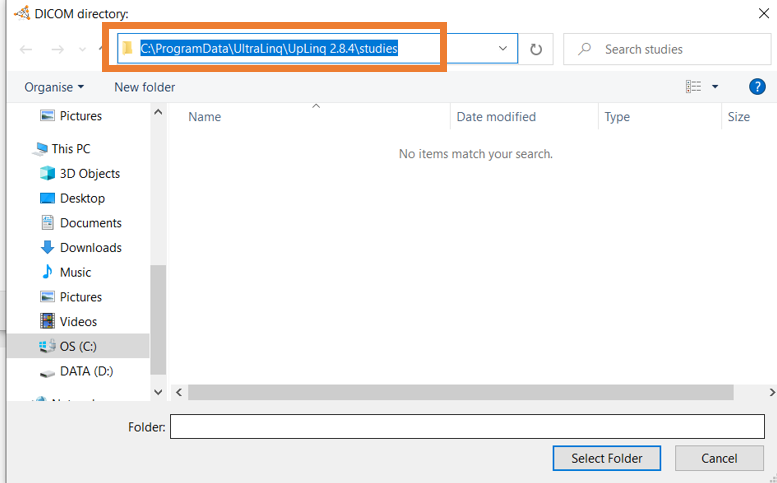Click the search magnifier icon
Viewport: 777px width, 483px height.
(585, 49)
